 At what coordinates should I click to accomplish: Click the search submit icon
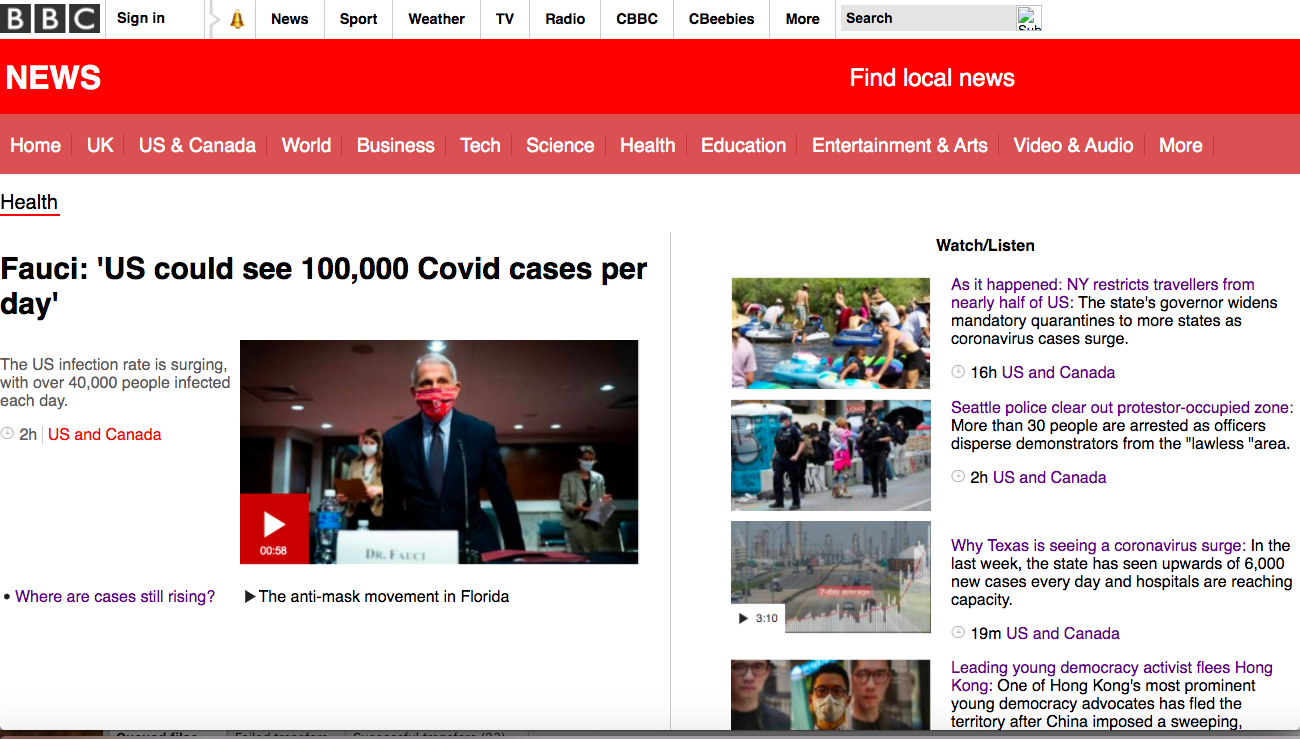pyautogui.click(x=1029, y=18)
